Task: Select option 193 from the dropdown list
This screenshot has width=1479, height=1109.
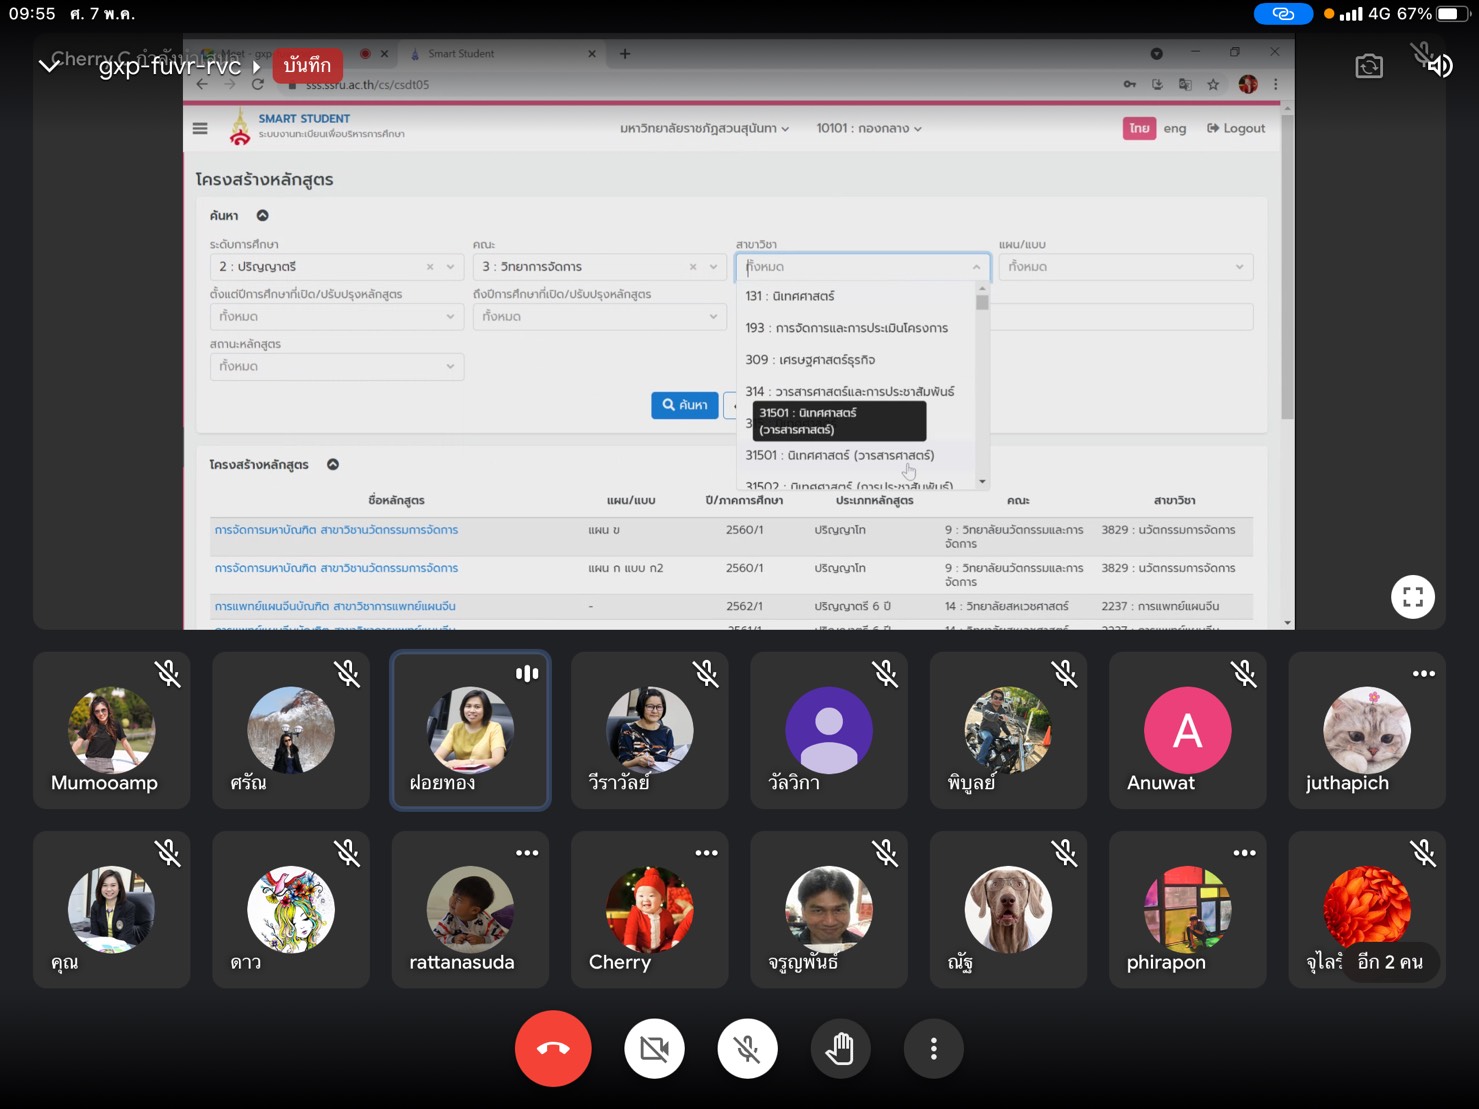Action: (846, 328)
